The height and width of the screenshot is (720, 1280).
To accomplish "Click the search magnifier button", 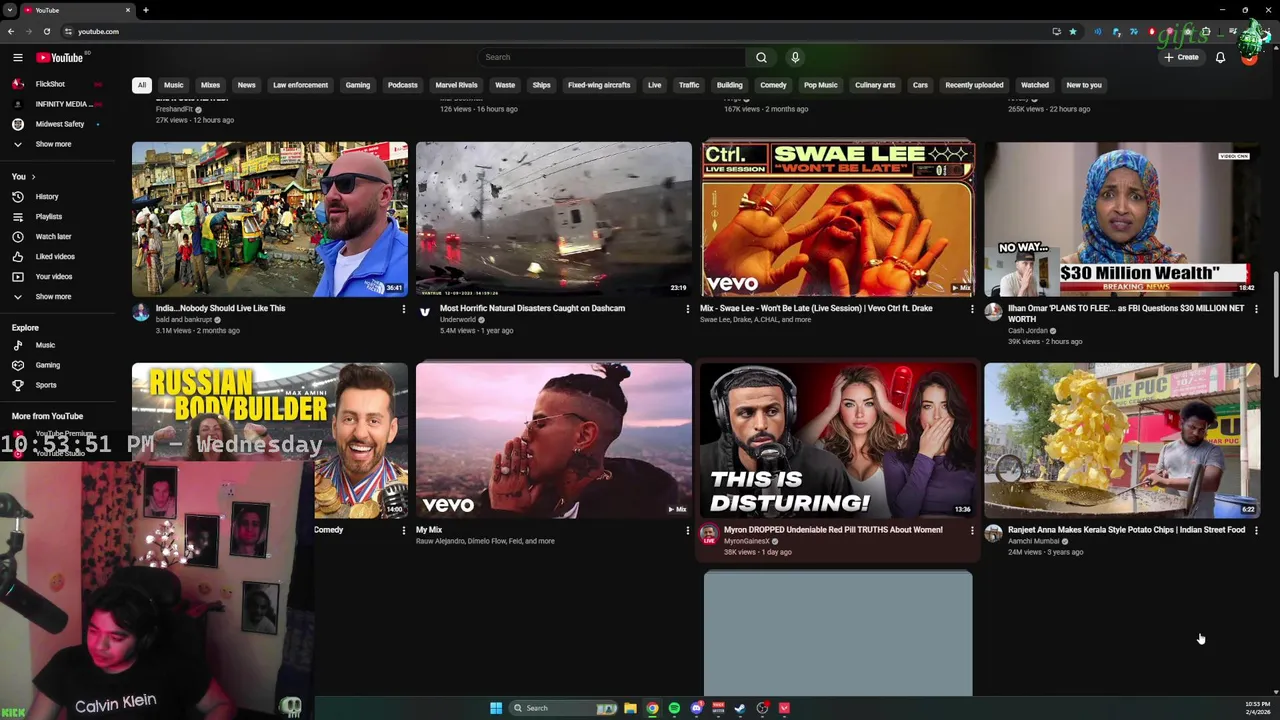I will (x=761, y=57).
